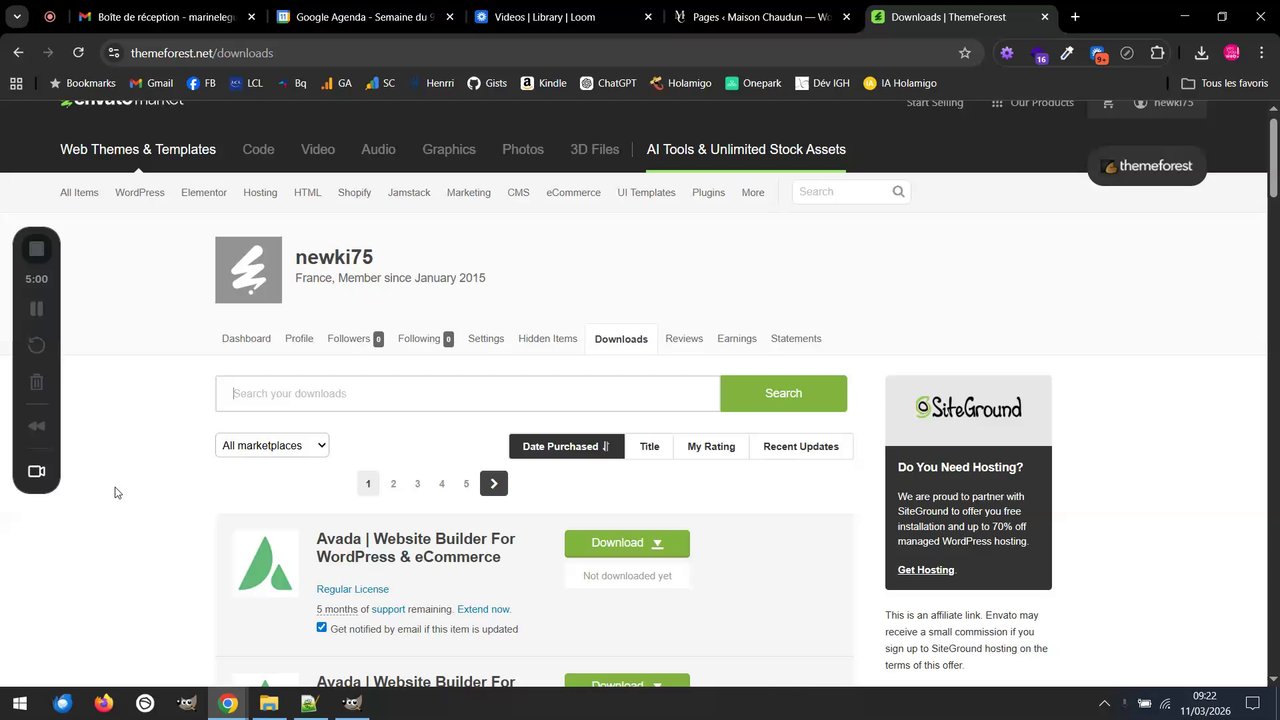Open the ChatGPT bookmark
Viewport: 1280px width, 720px height.
(x=608, y=83)
